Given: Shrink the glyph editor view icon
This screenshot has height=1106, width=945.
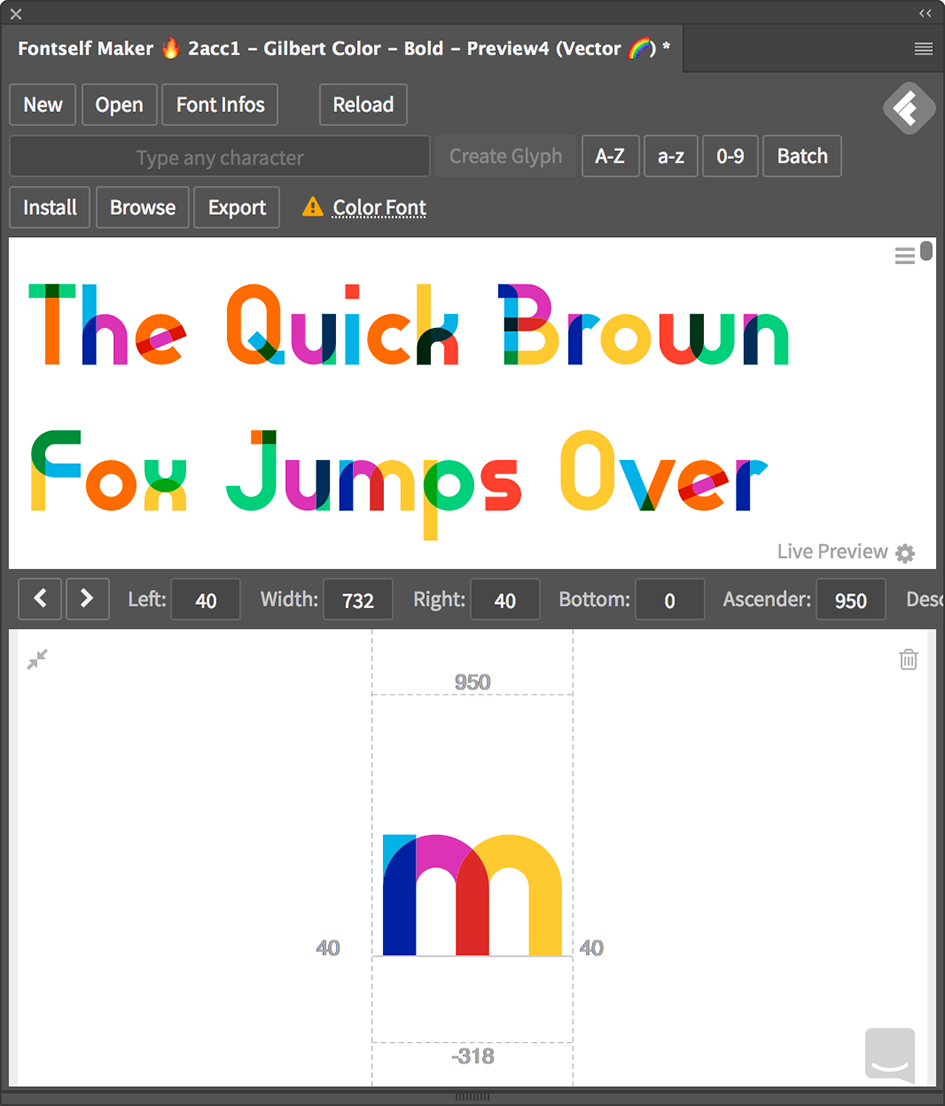Looking at the screenshot, I should pos(37,659).
